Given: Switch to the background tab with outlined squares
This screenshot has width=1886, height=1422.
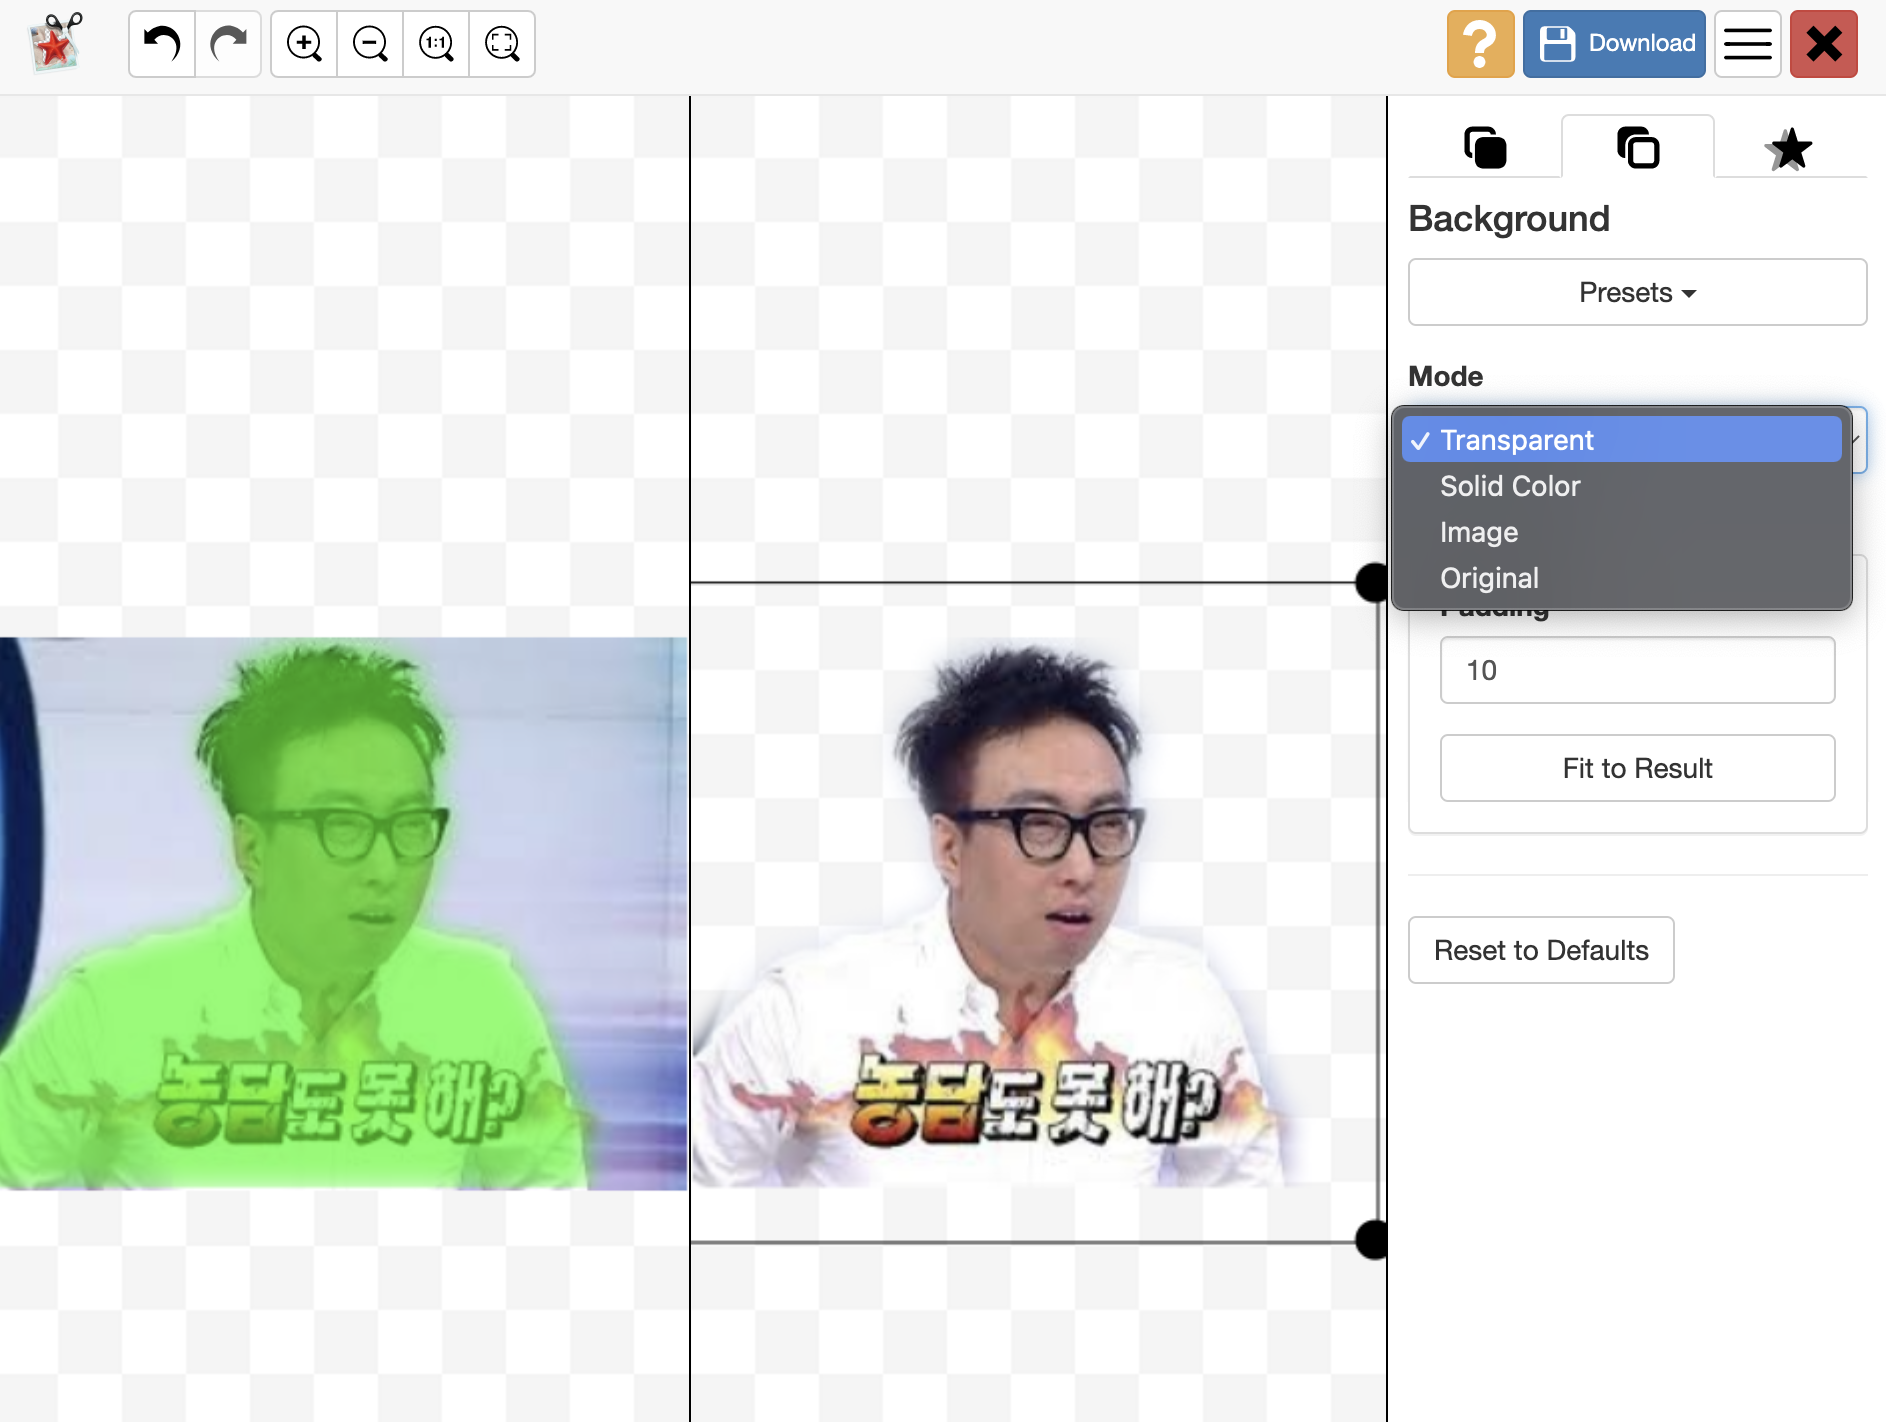Looking at the screenshot, I should point(1638,148).
